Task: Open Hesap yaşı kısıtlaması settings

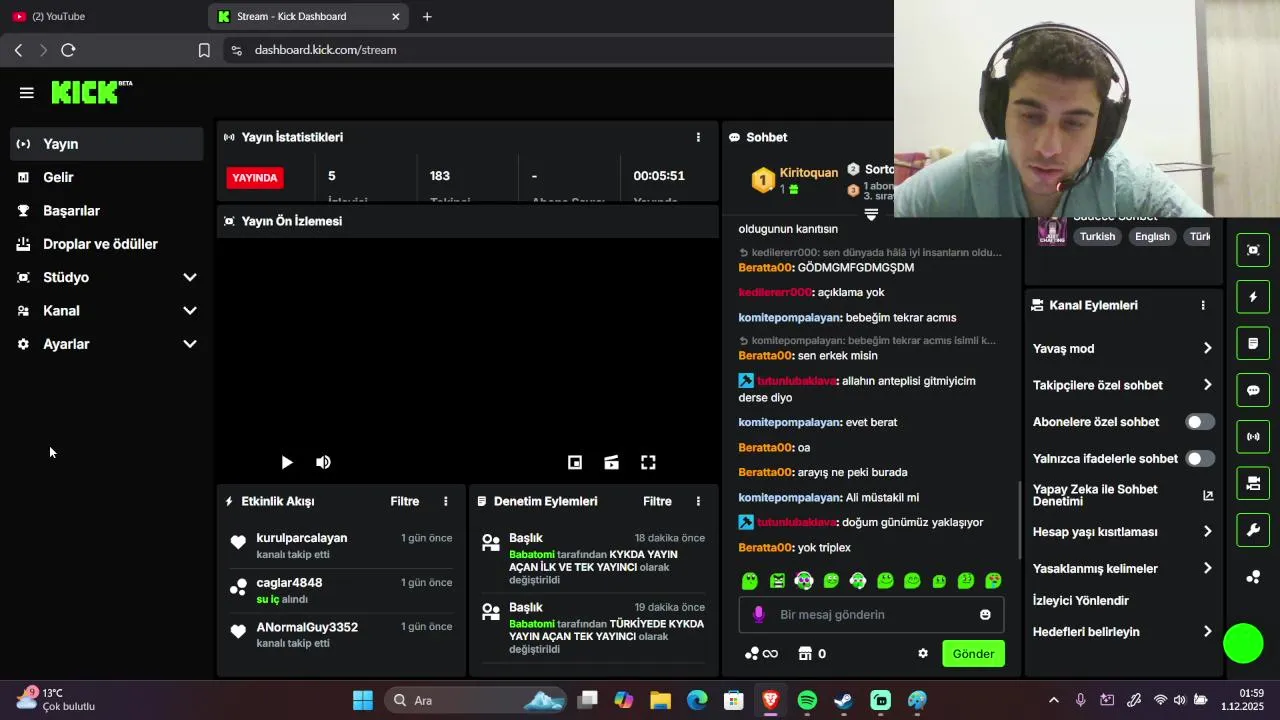Action: click(1123, 531)
